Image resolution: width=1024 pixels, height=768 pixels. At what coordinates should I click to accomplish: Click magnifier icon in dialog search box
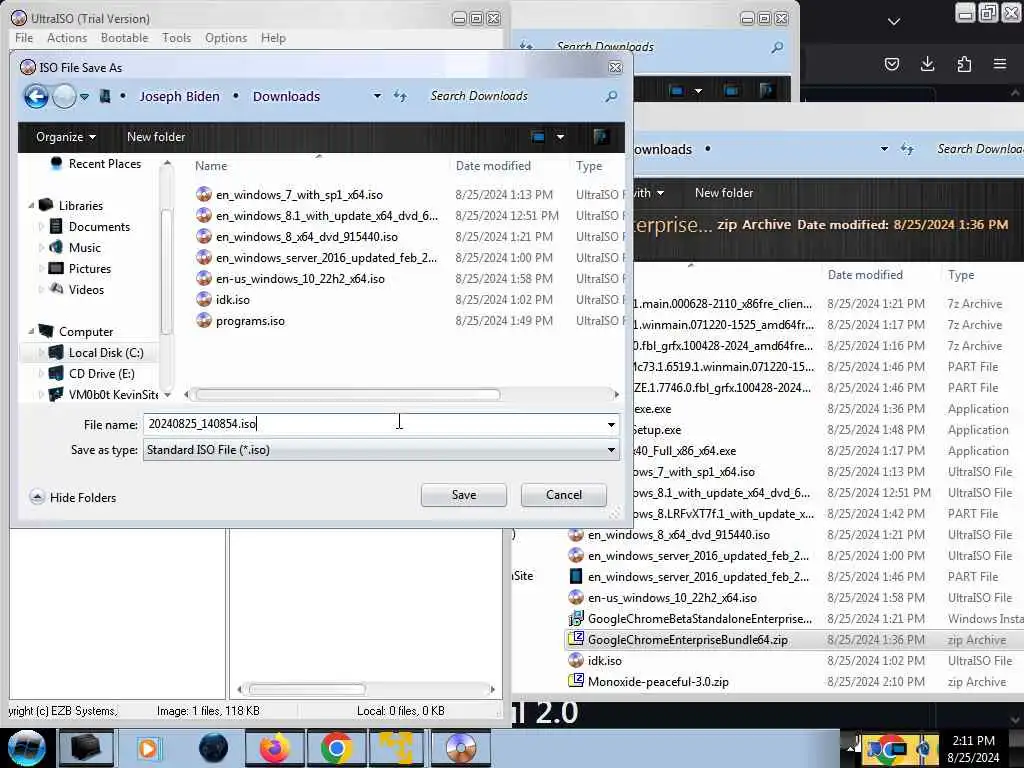pyautogui.click(x=611, y=97)
